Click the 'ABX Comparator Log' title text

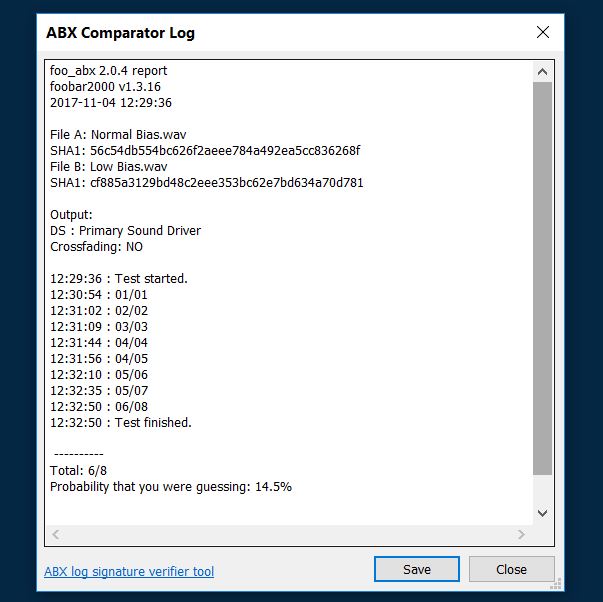coord(120,33)
